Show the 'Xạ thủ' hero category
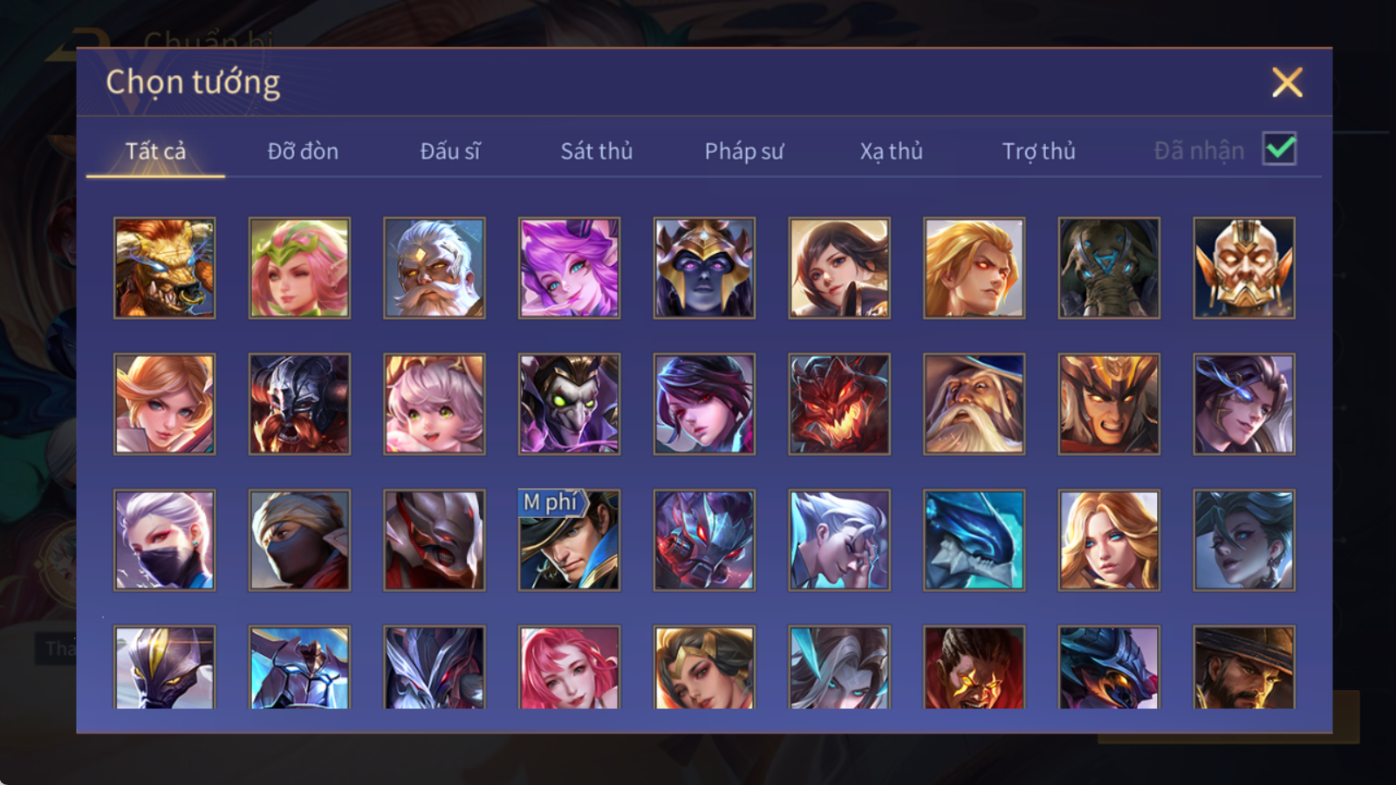The width and height of the screenshot is (1396, 785). [891, 151]
